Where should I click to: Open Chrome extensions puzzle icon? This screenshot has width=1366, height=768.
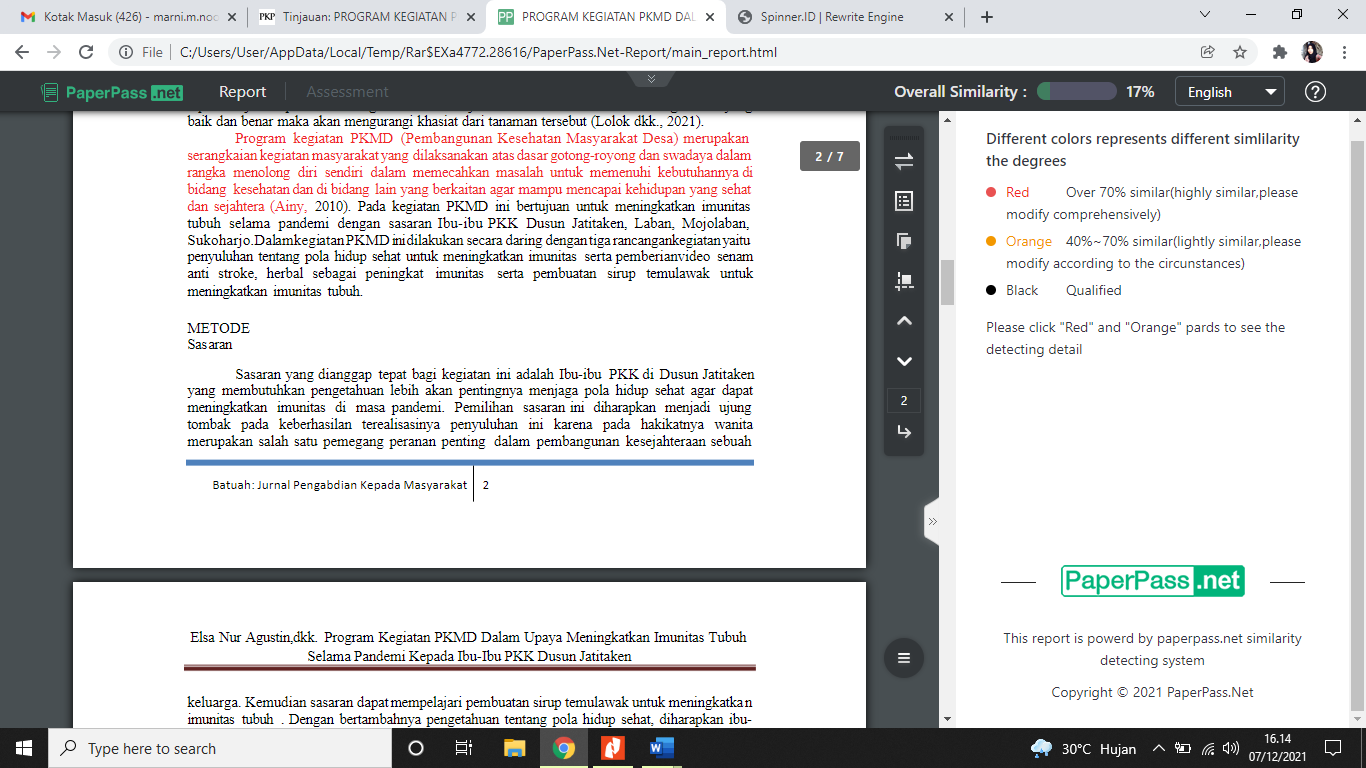(1280, 52)
